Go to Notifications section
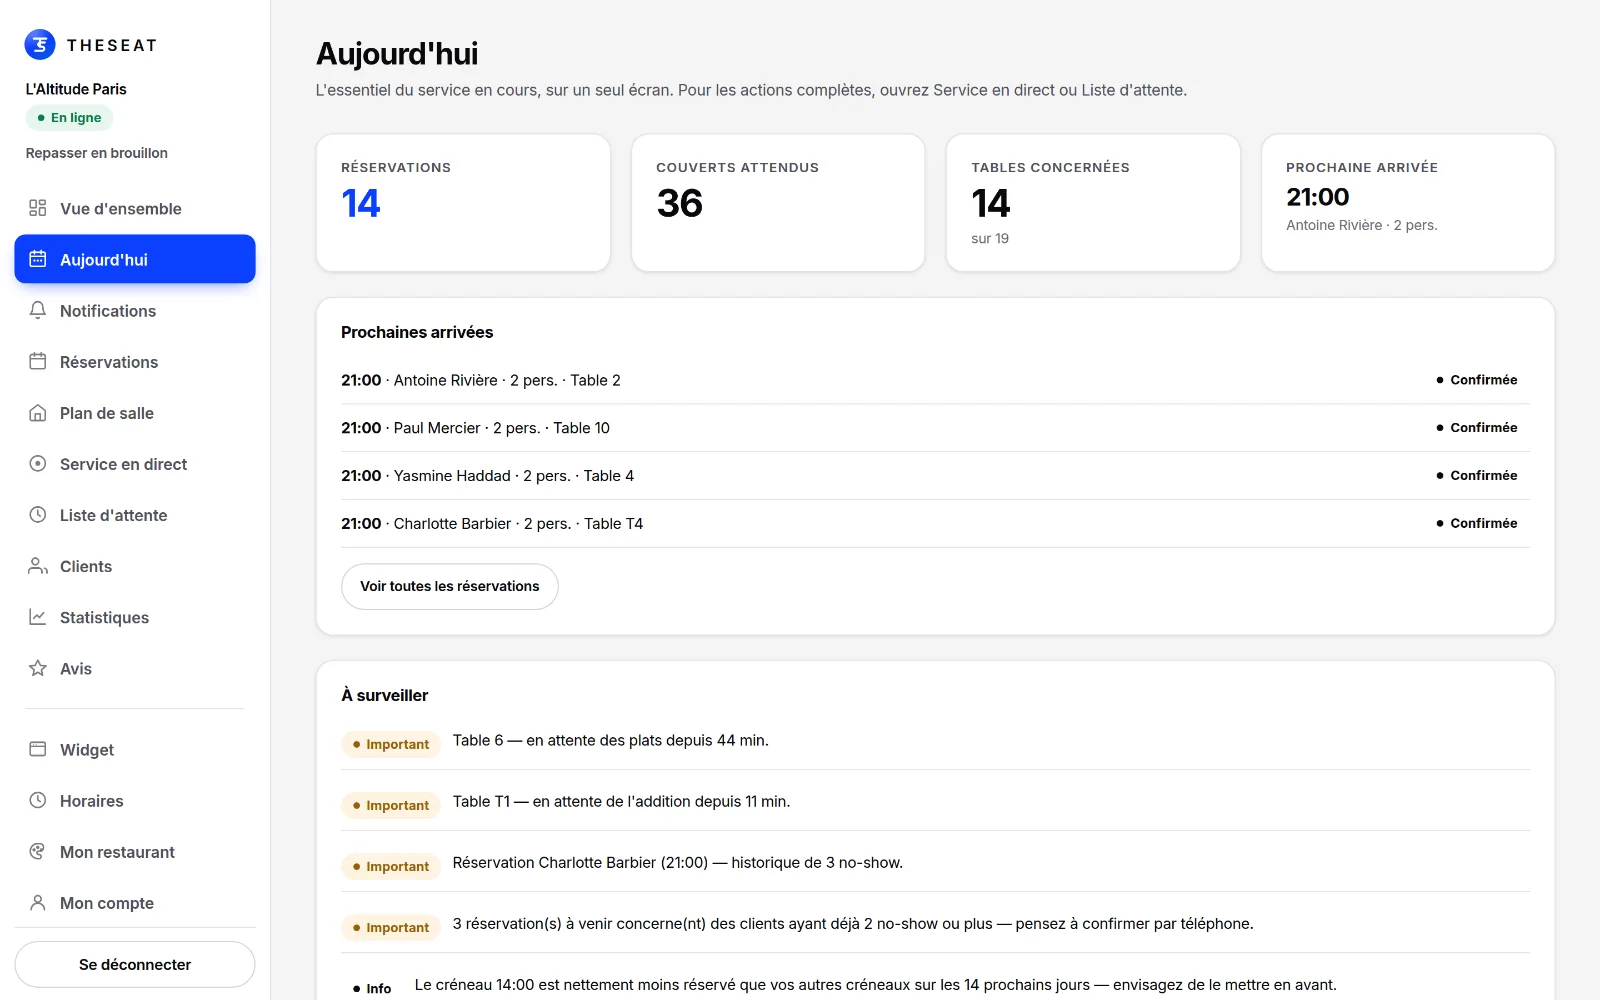This screenshot has width=1600, height=1000. point(135,310)
